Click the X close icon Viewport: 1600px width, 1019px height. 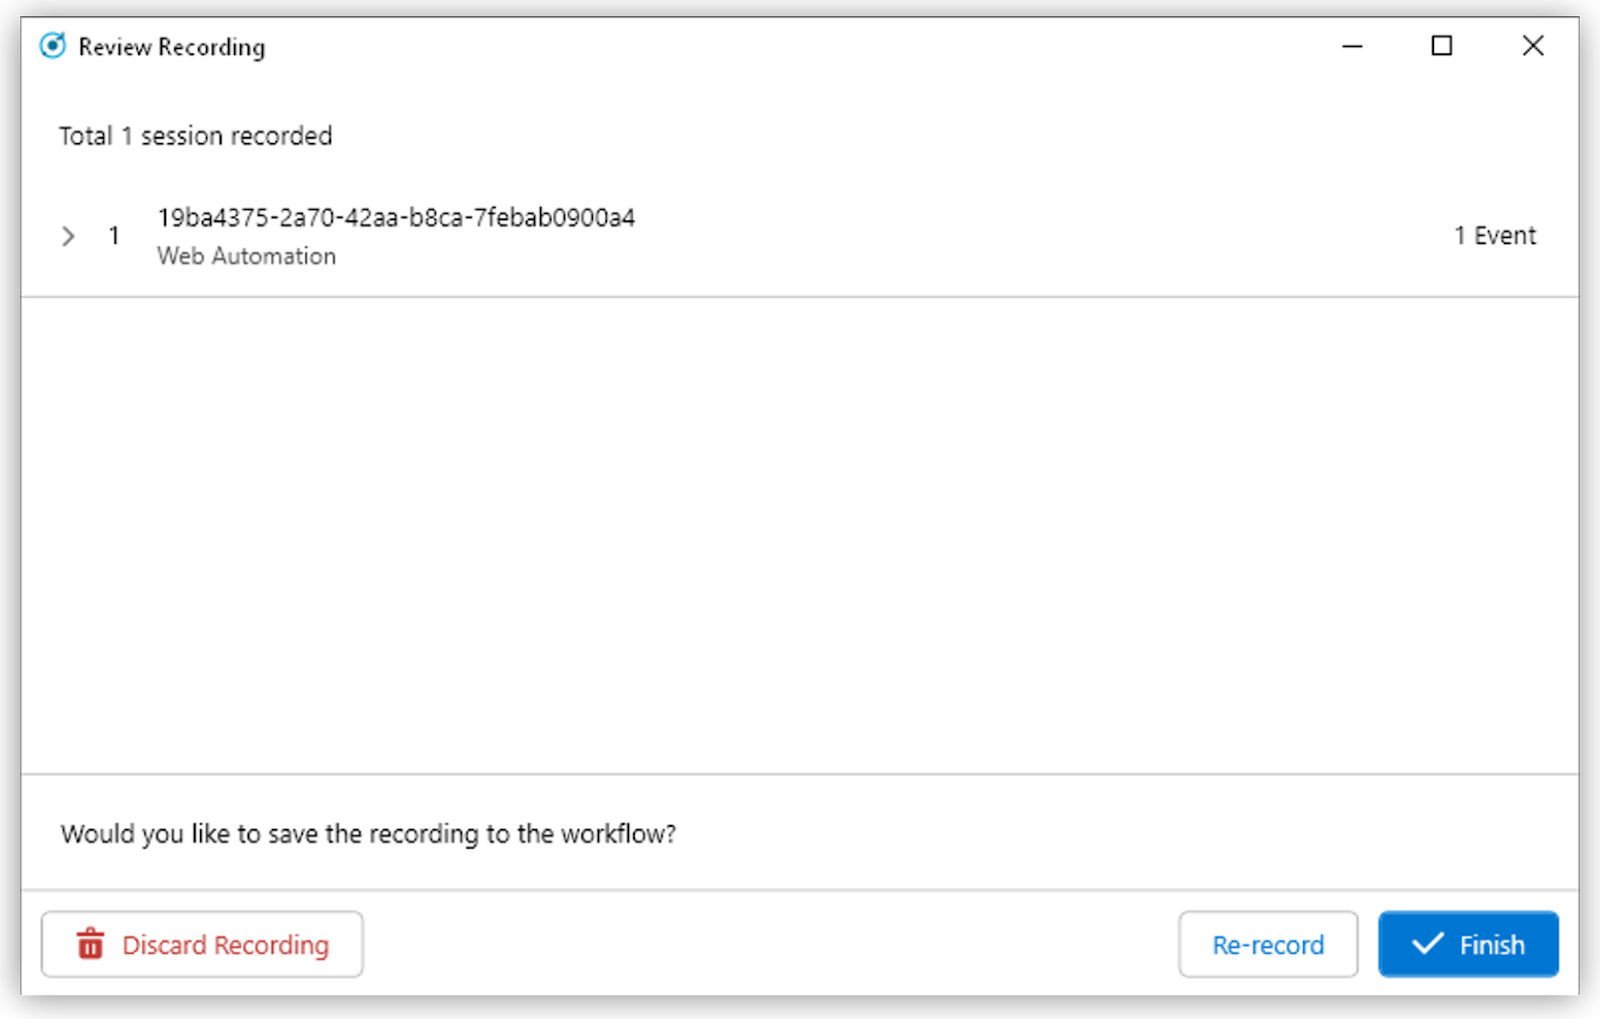click(1533, 46)
